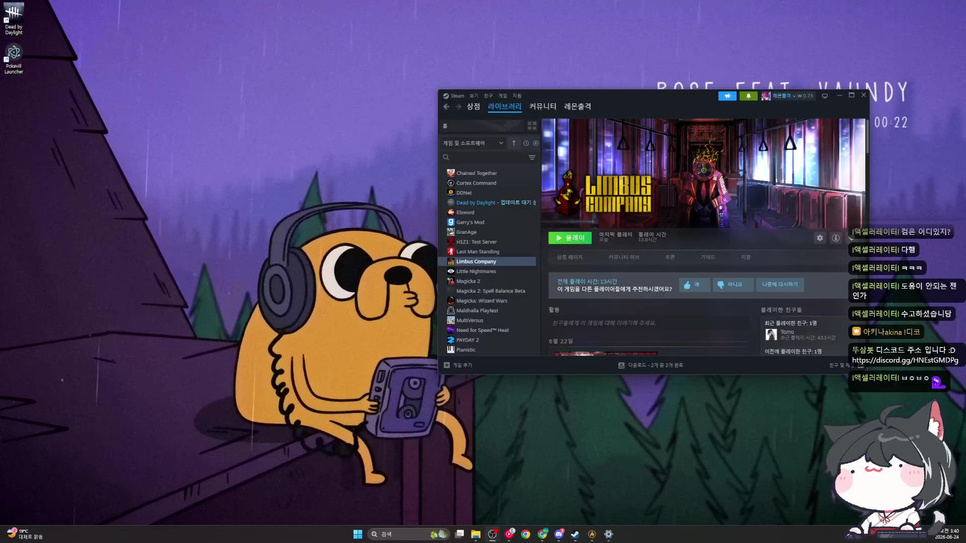Select PAYDAY 2 in library list
The height and width of the screenshot is (543, 966).
491,340
